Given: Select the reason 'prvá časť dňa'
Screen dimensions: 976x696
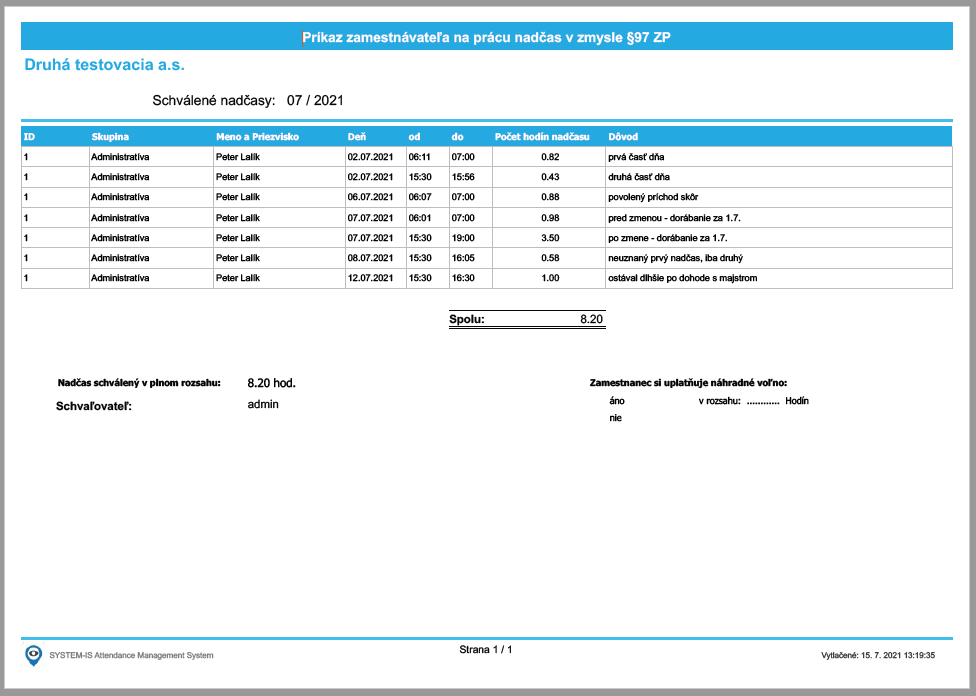Looking at the screenshot, I should tap(636, 157).
